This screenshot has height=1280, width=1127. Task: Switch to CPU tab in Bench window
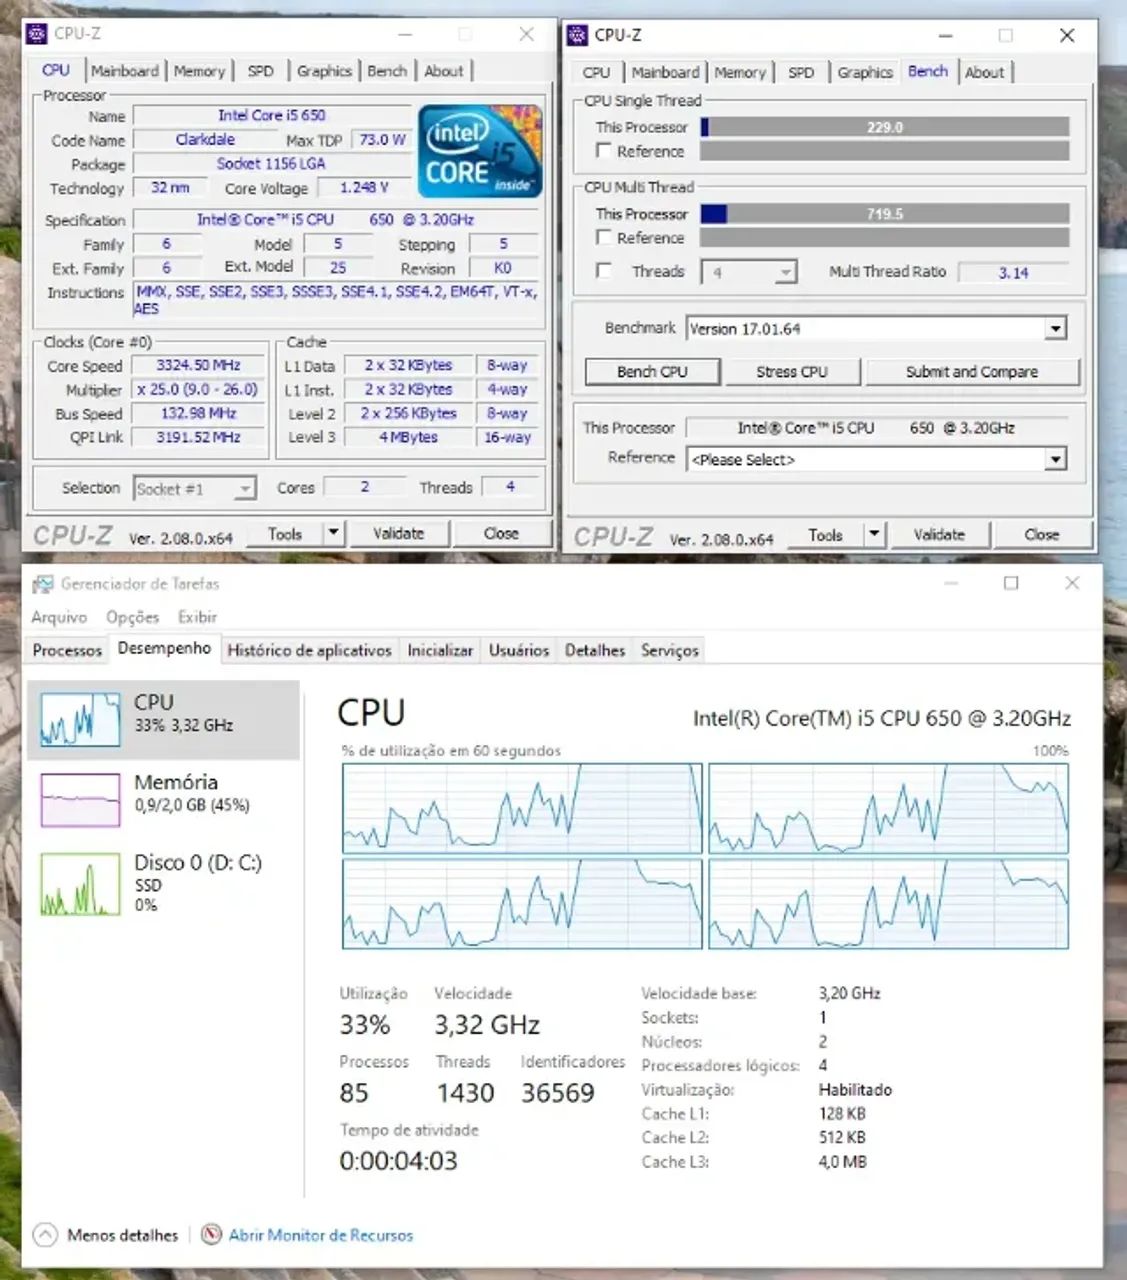coord(596,72)
